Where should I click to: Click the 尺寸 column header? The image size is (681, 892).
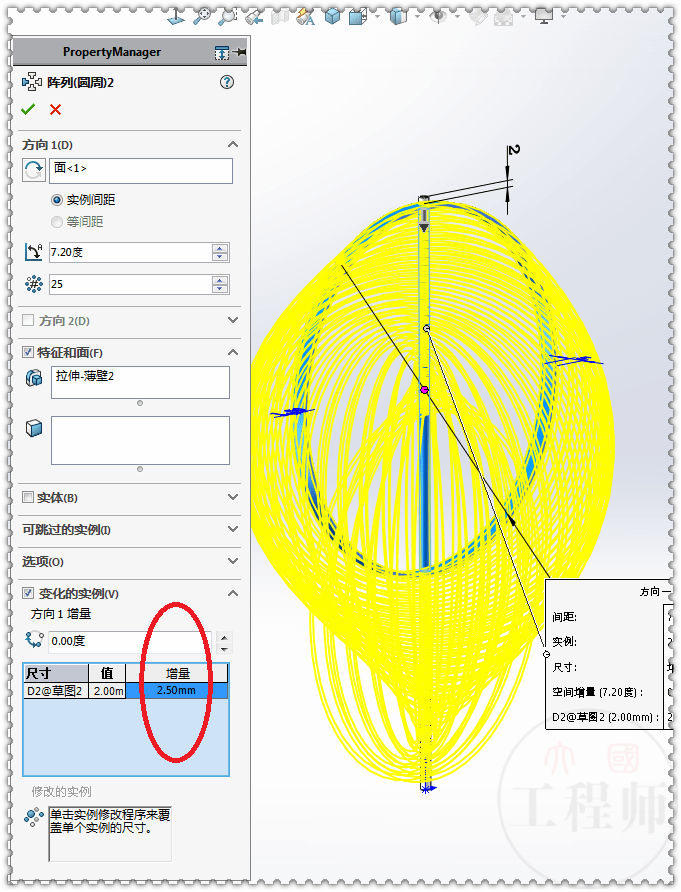pyautogui.click(x=56, y=674)
